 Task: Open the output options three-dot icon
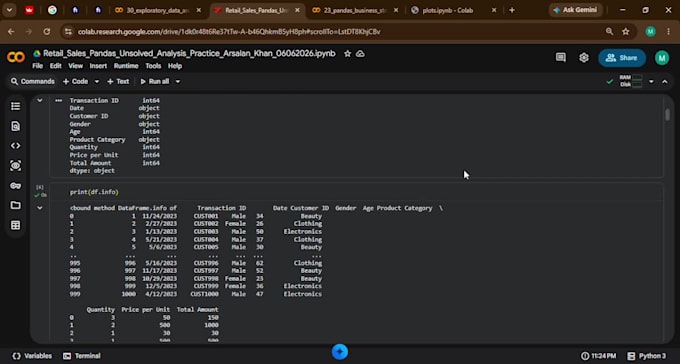58,101
